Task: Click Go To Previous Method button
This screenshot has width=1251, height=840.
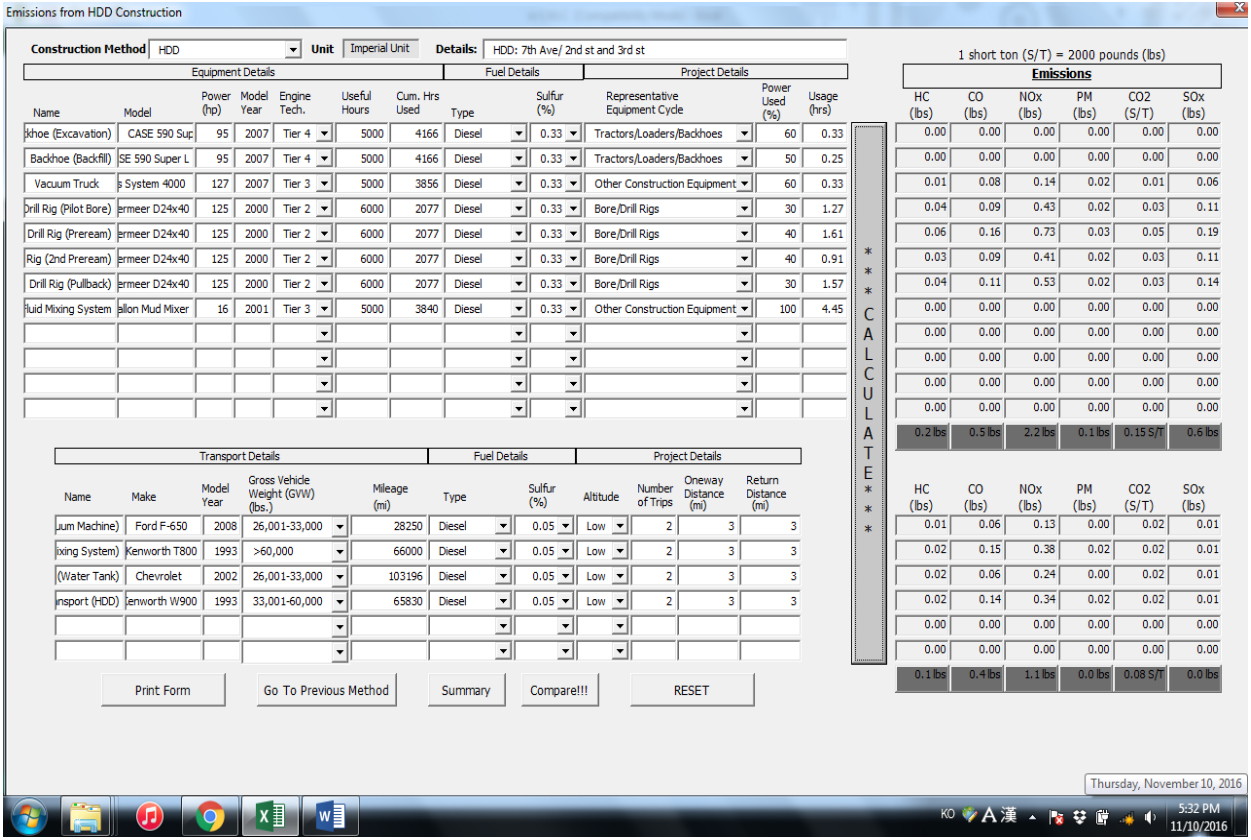Action: point(326,690)
